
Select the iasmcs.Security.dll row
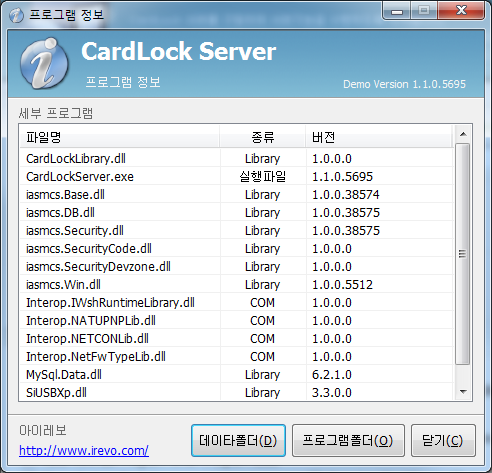[236, 230]
